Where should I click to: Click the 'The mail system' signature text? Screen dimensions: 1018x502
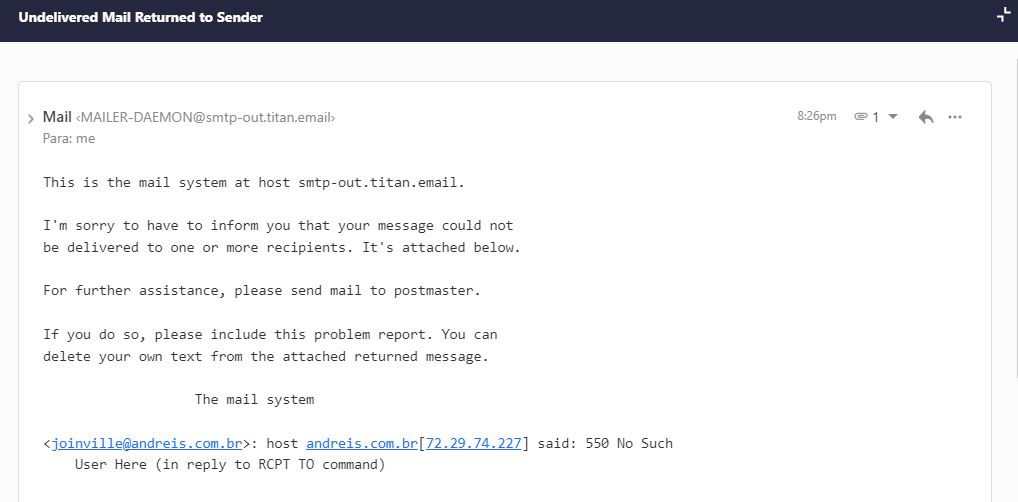[x=254, y=399]
